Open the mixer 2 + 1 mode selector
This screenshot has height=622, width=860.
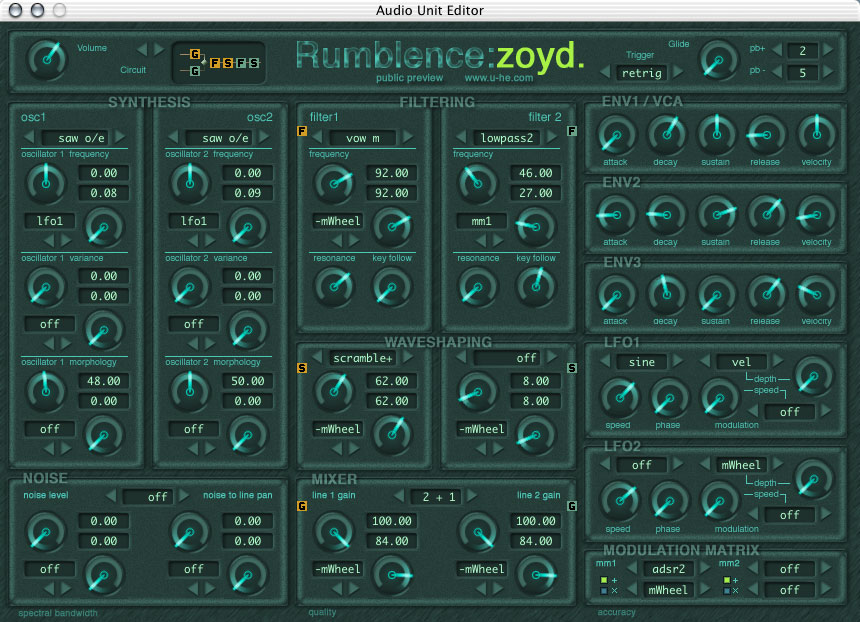(x=439, y=497)
